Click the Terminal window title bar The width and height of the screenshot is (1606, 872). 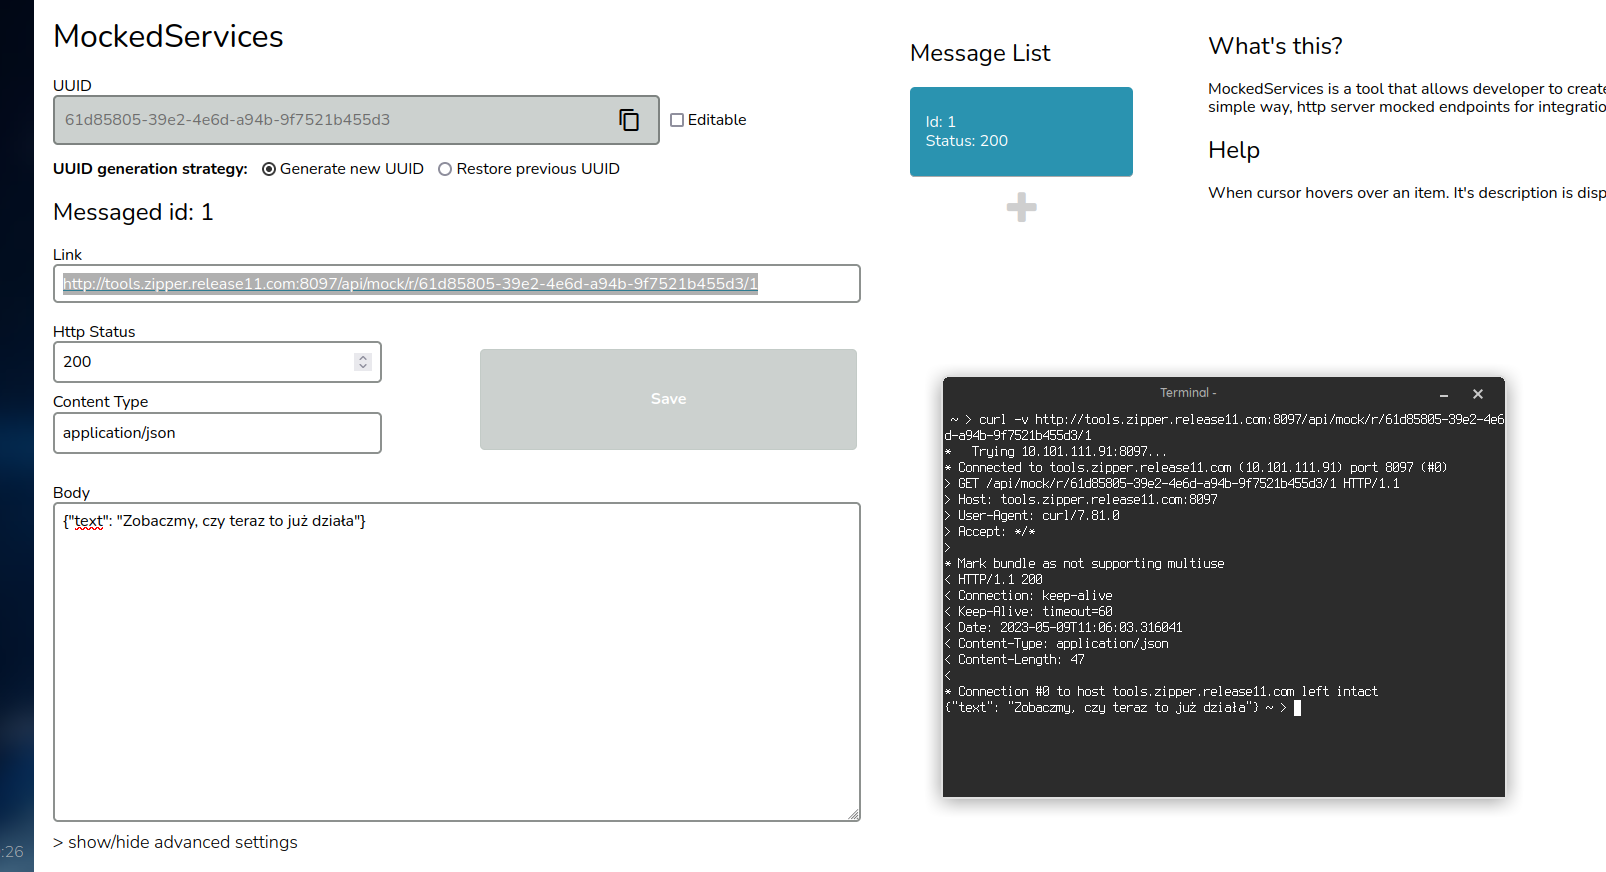coord(1187,393)
